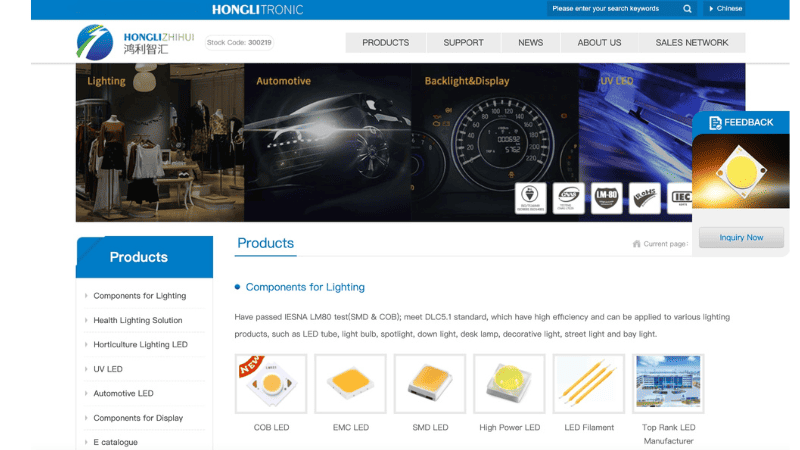
Task: Open the Top Rank LED Manufacturer image
Action: pyautogui.click(x=668, y=384)
